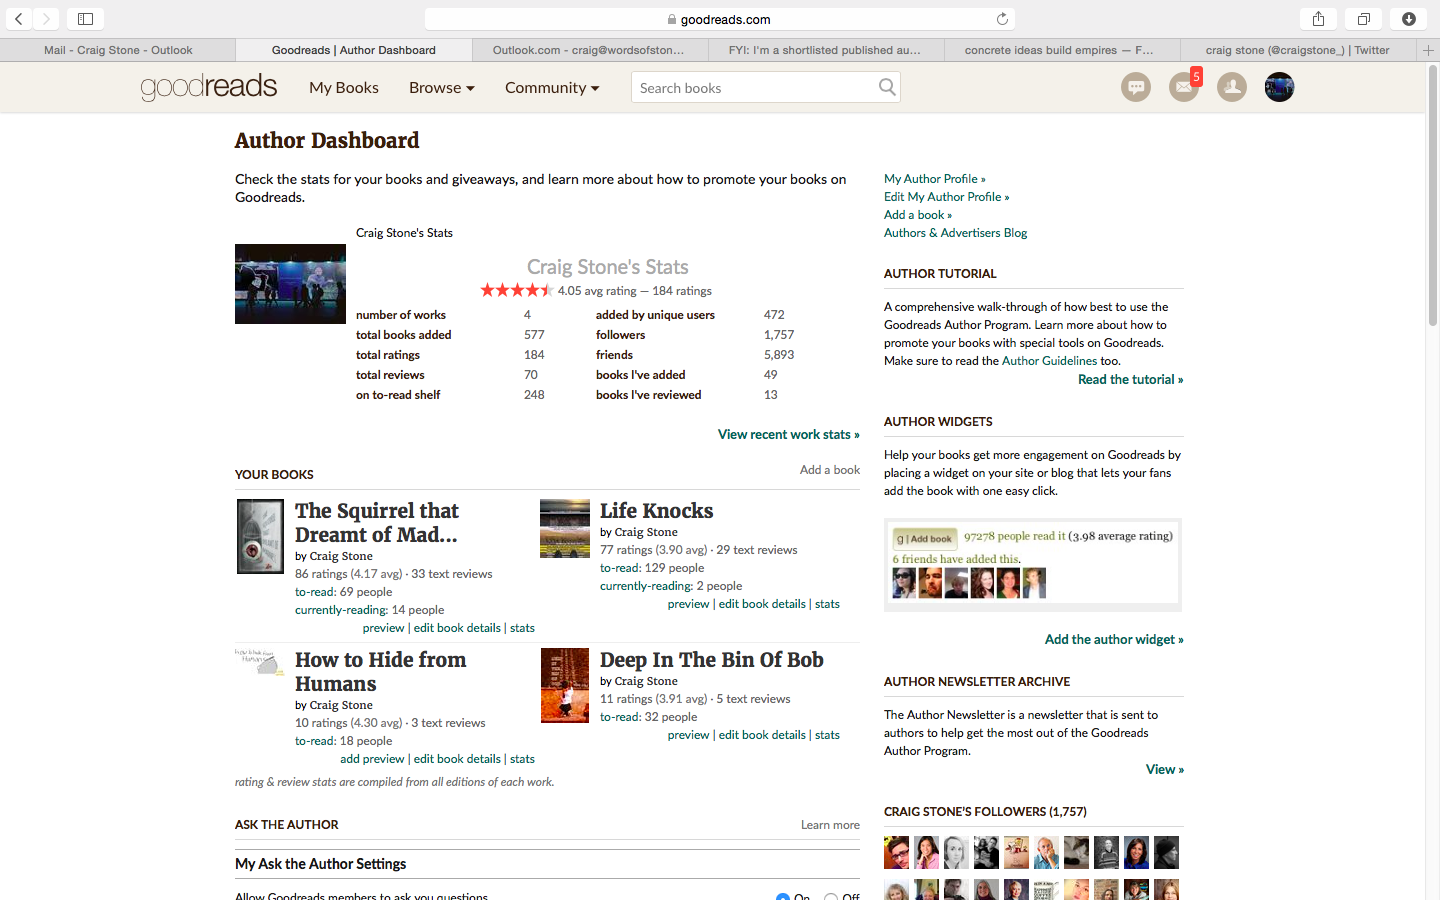Switch to the craig stone Twitter tab
The image size is (1440, 900).
point(1297,50)
